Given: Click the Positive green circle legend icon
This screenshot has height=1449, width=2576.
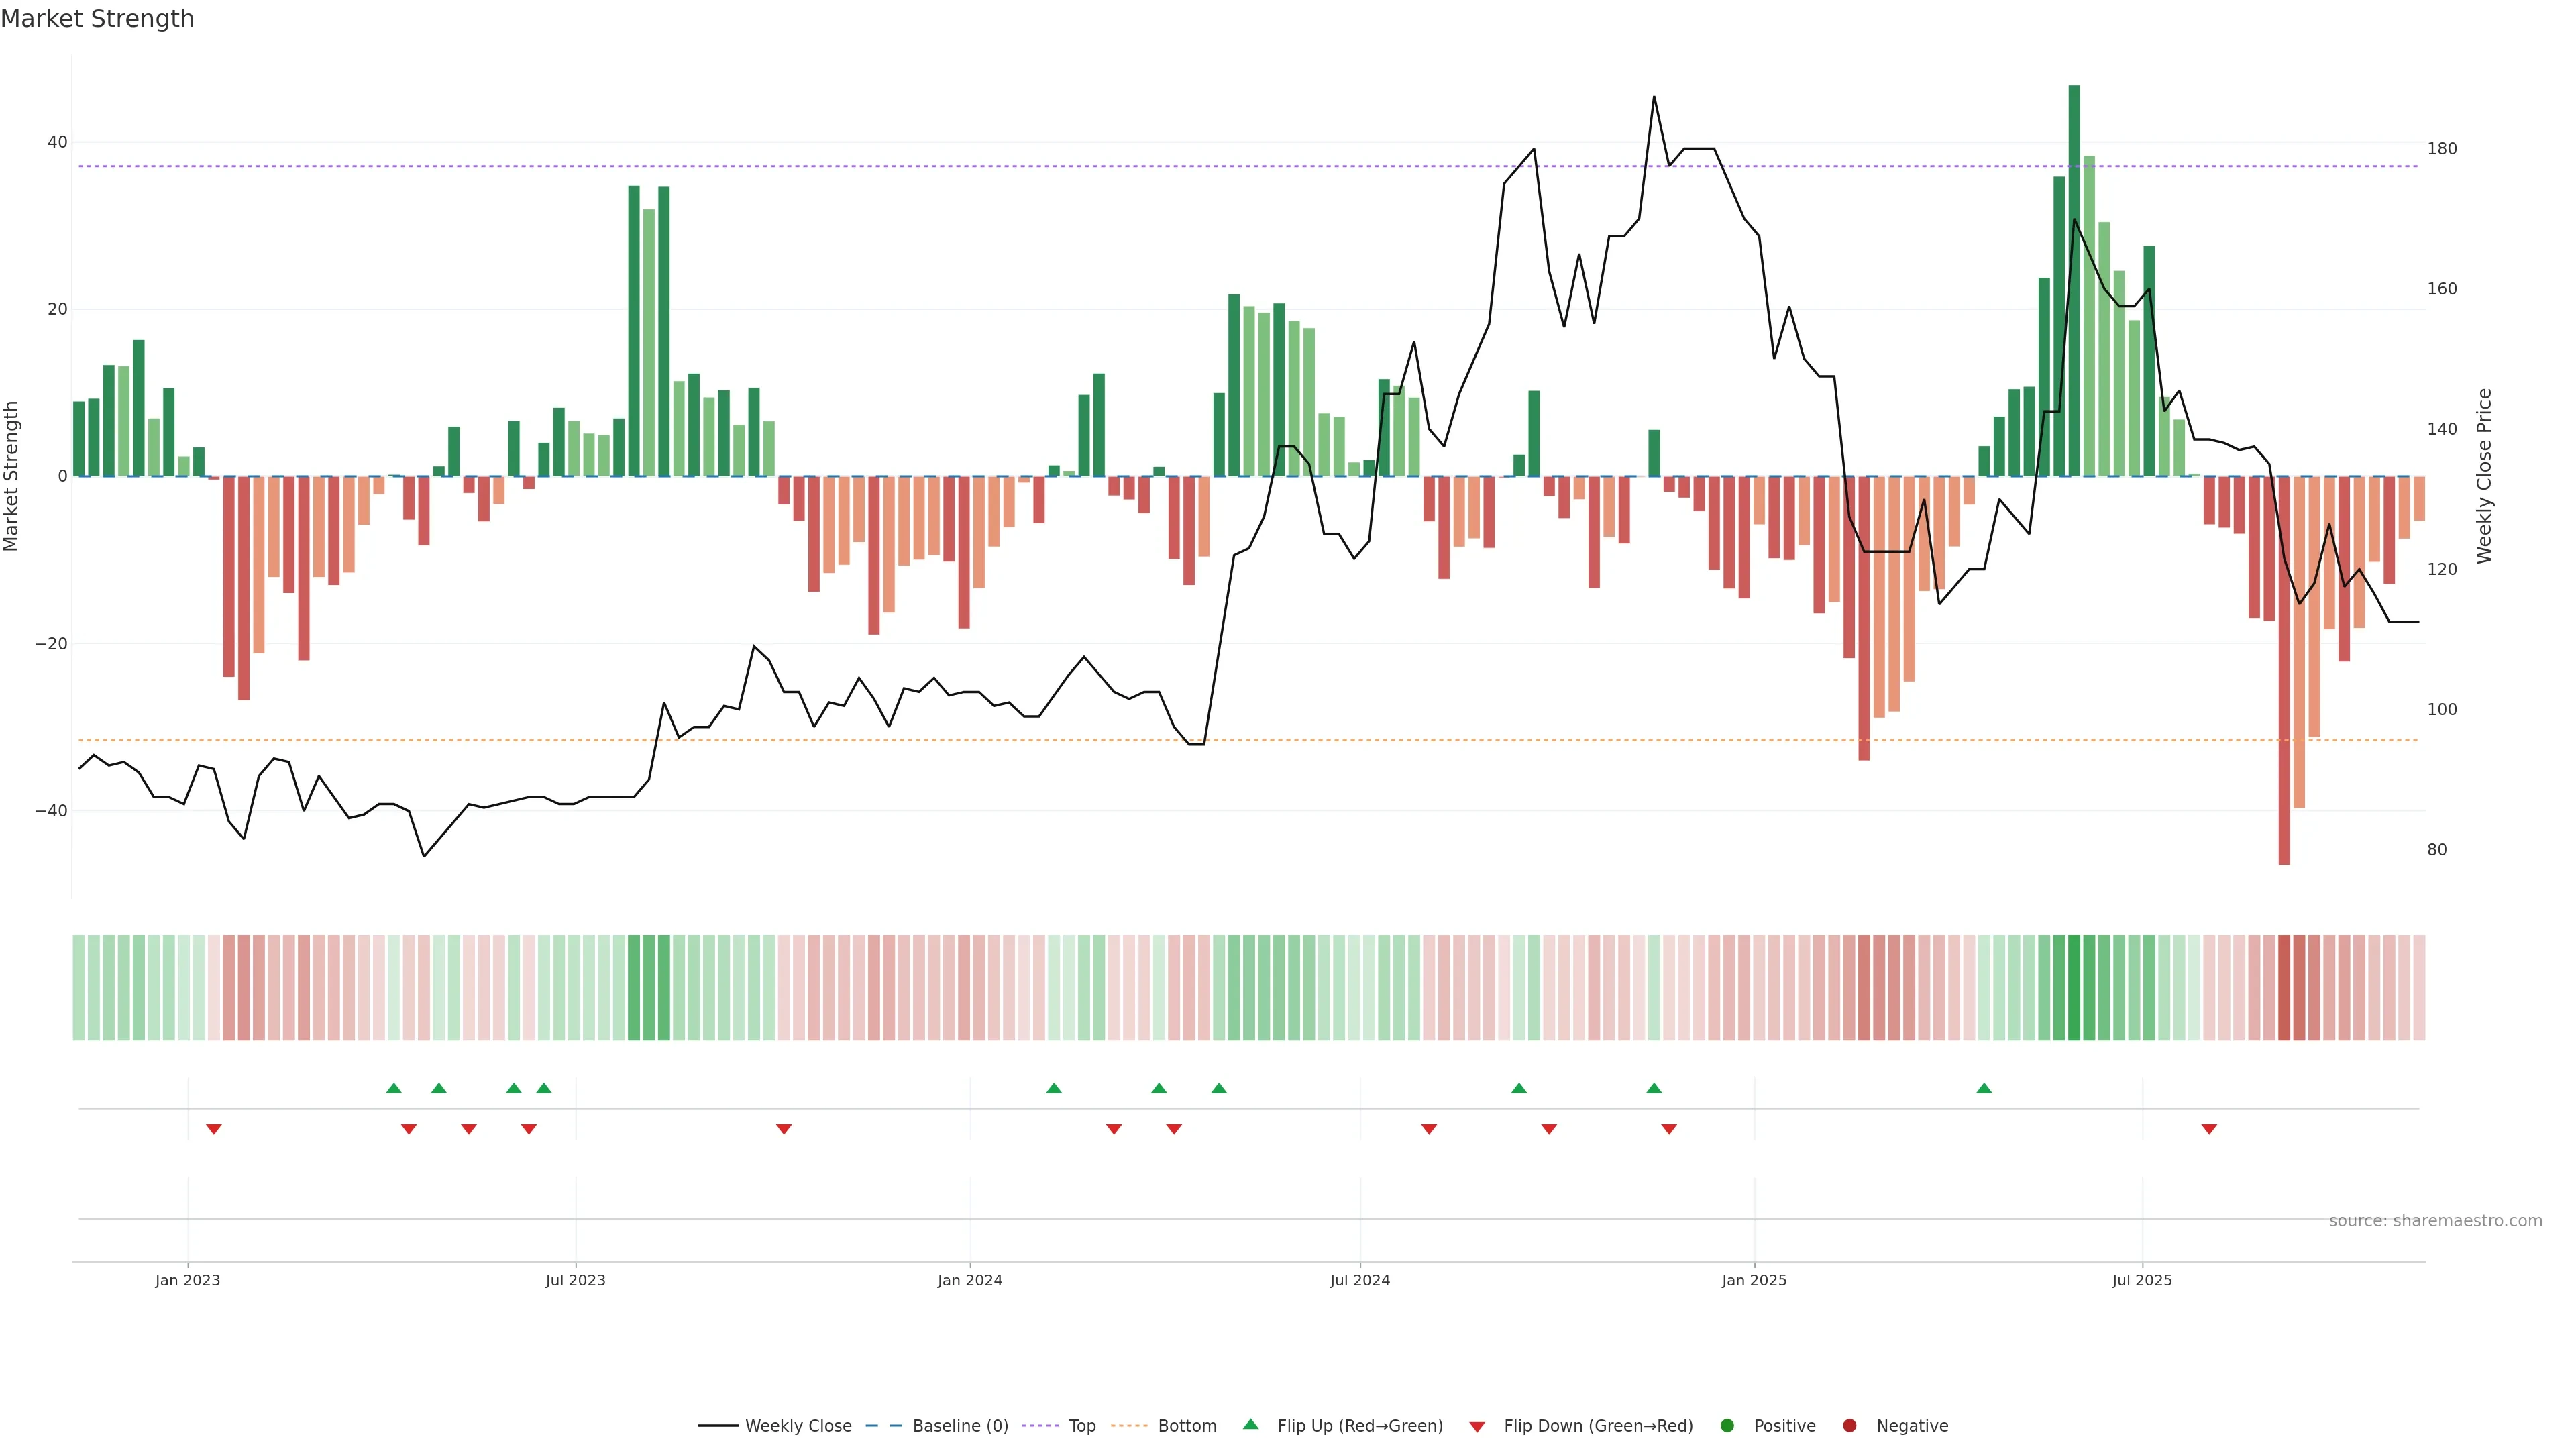Looking at the screenshot, I should [x=1727, y=1425].
